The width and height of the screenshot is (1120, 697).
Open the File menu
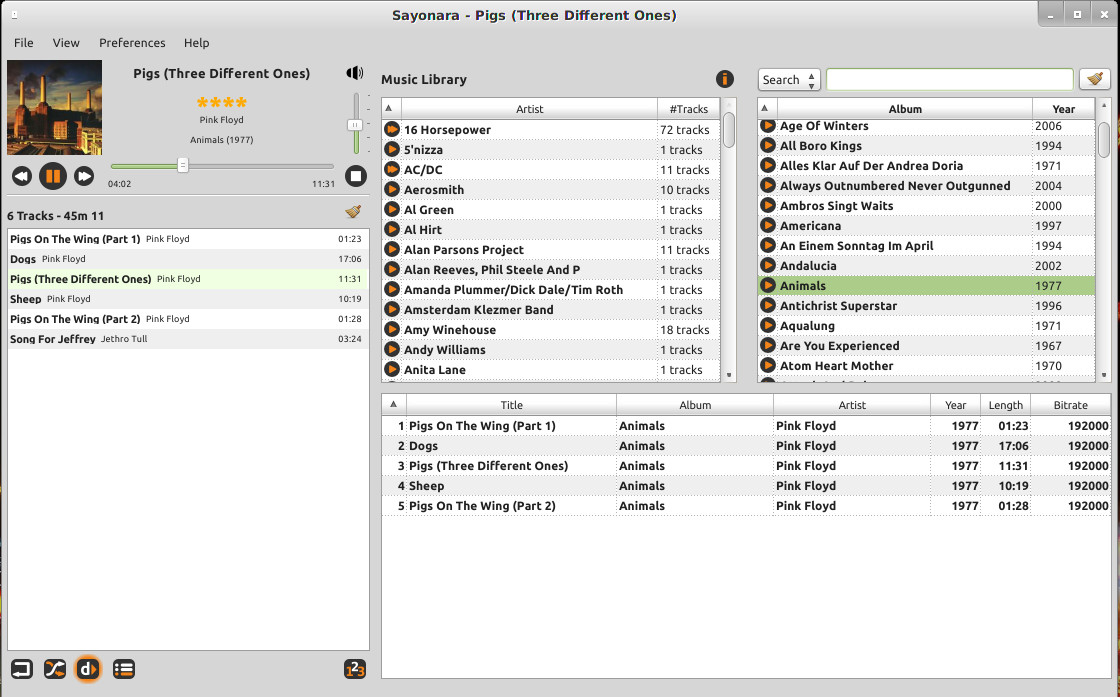[x=24, y=43]
